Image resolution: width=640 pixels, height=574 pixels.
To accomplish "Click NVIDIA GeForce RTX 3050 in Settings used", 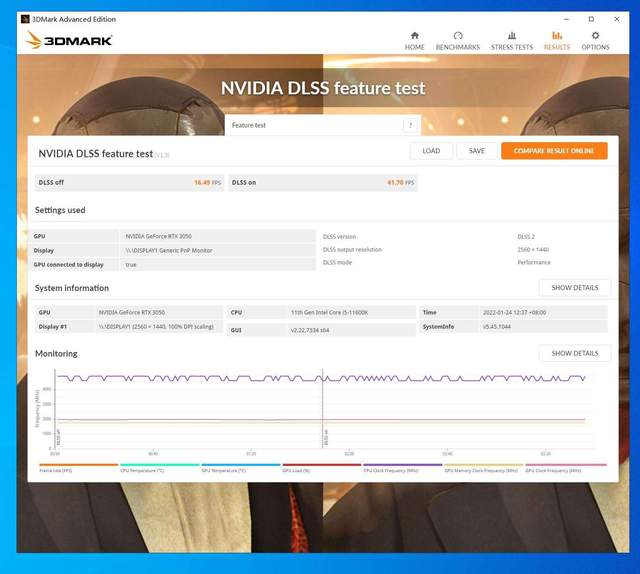I will pos(158,236).
